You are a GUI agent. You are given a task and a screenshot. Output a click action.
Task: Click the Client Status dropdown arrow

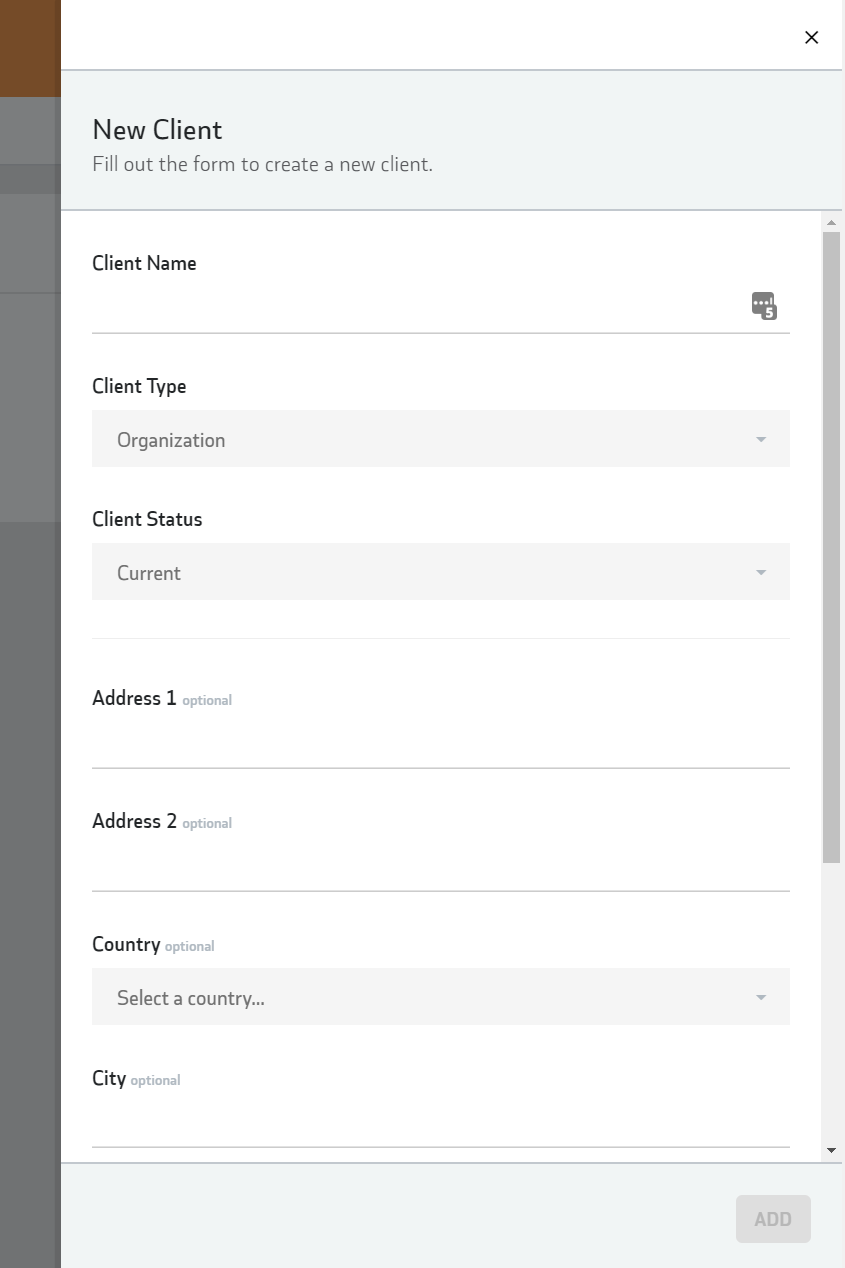click(x=761, y=573)
